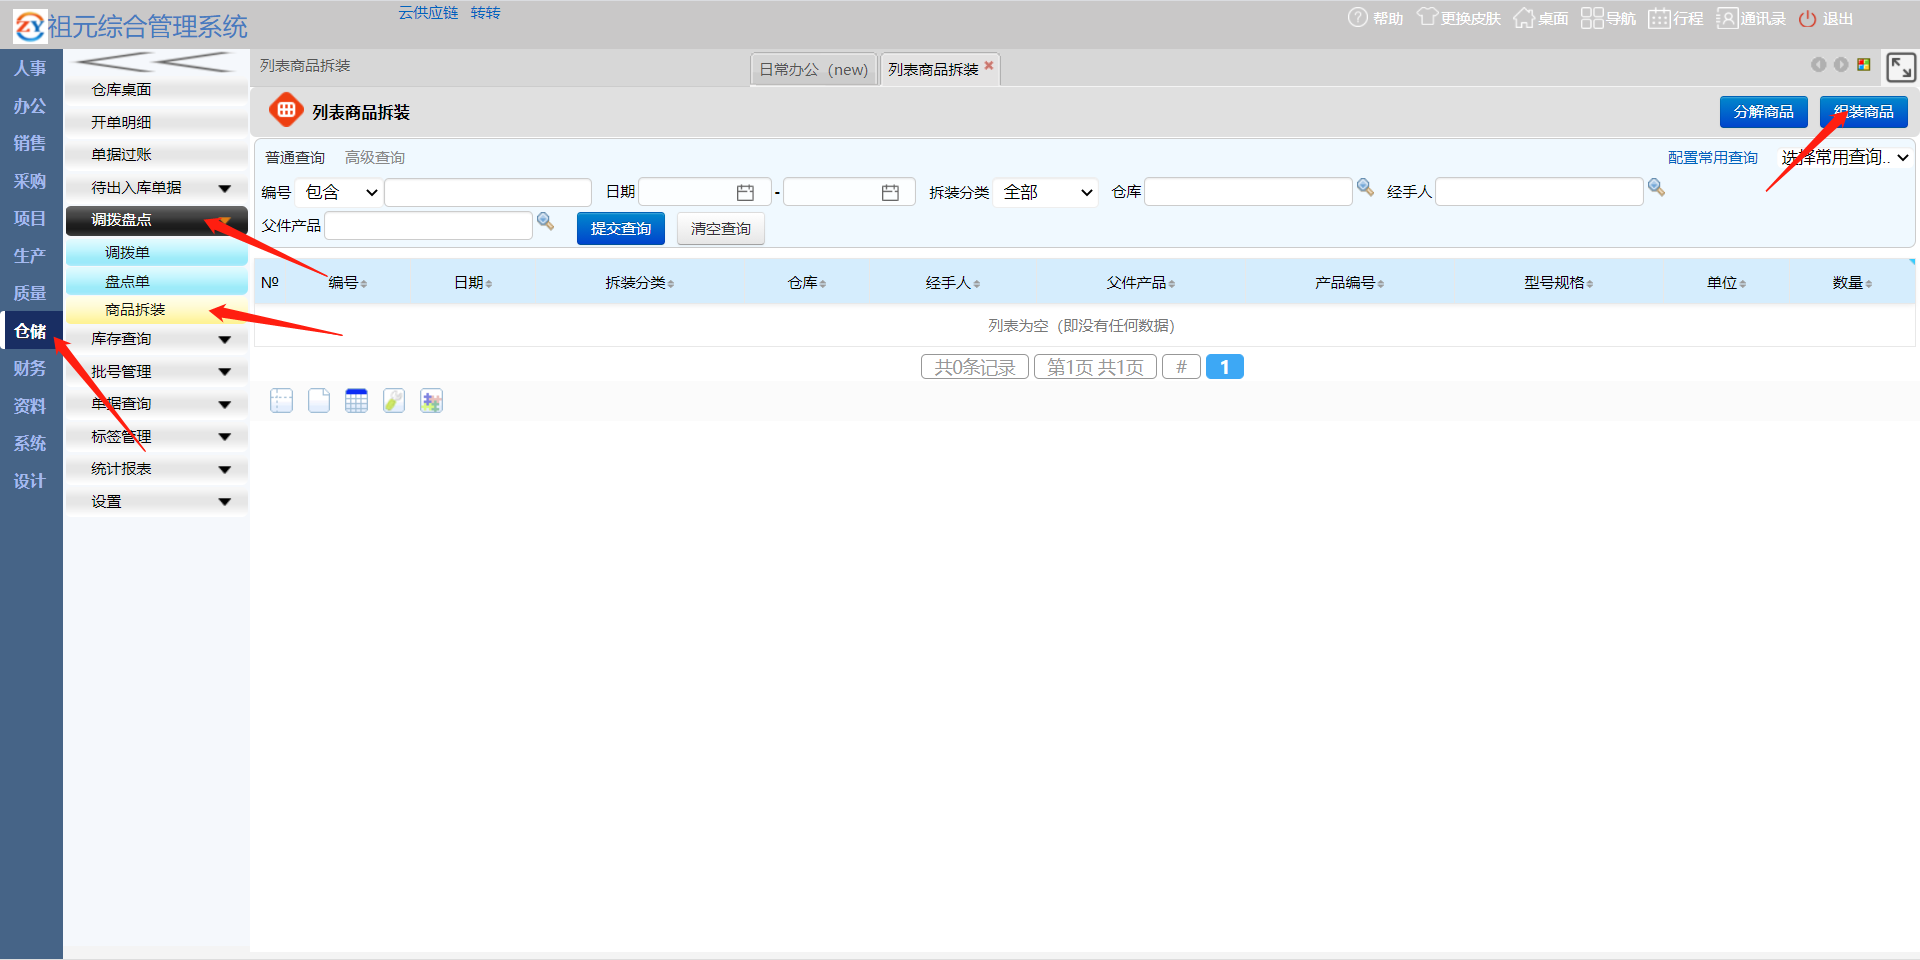The height and width of the screenshot is (960, 1920).
Task: Open the 选择常用查询 dropdown
Action: tap(1844, 158)
